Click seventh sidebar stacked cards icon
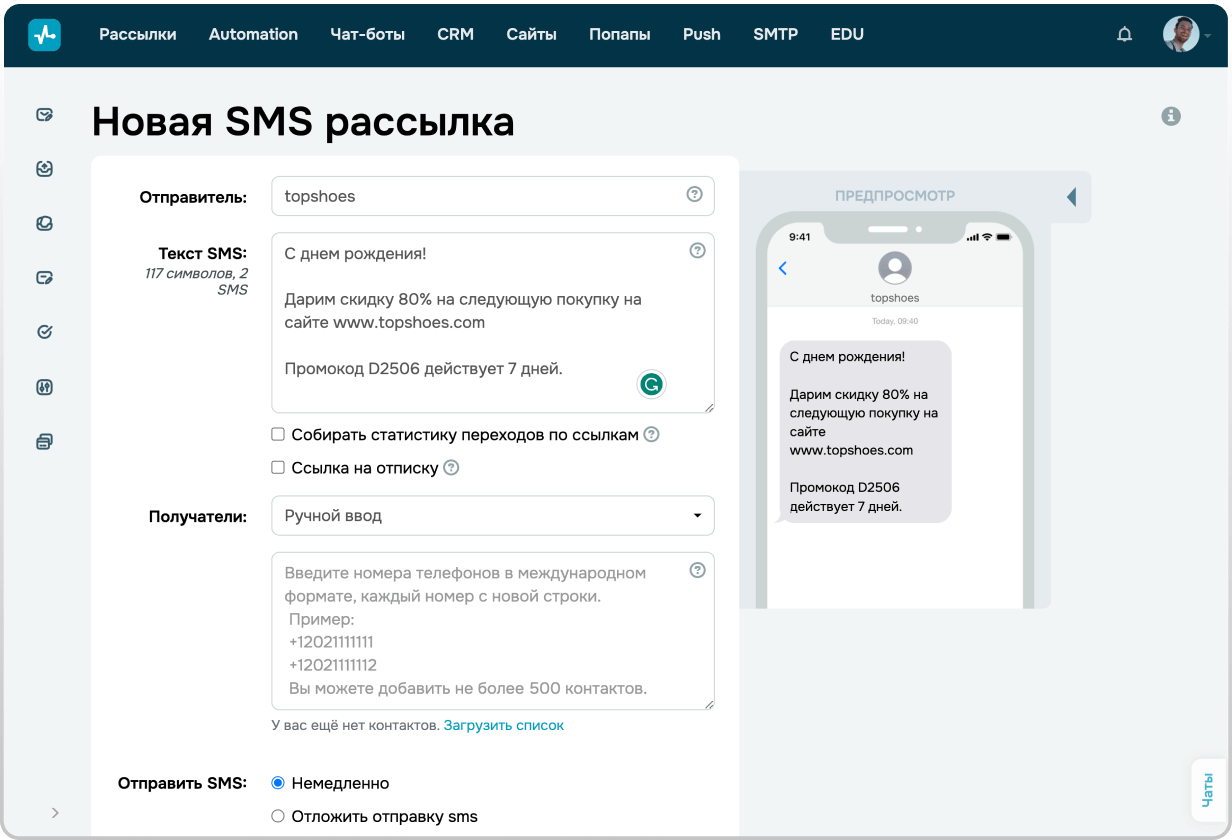The height and width of the screenshot is (840, 1232). pyautogui.click(x=44, y=441)
